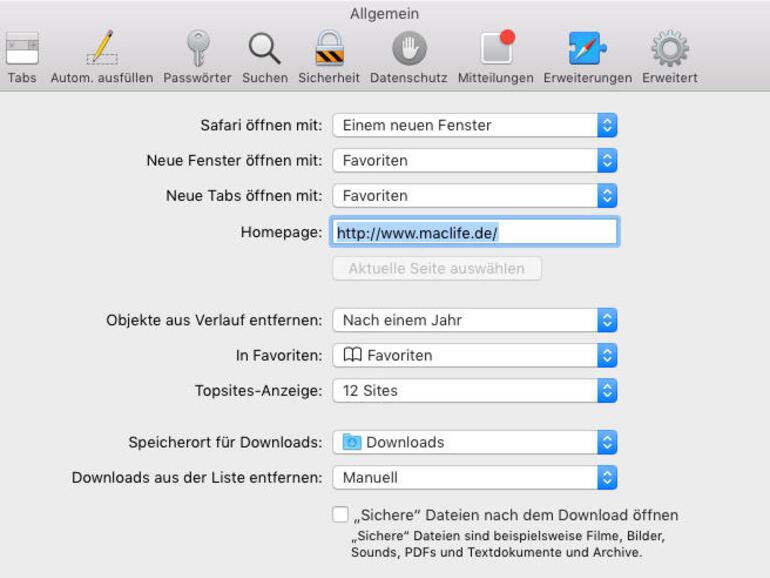This screenshot has width=770, height=578.
Task: Click the "Homepage:" label
Action: tap(281, 232)
